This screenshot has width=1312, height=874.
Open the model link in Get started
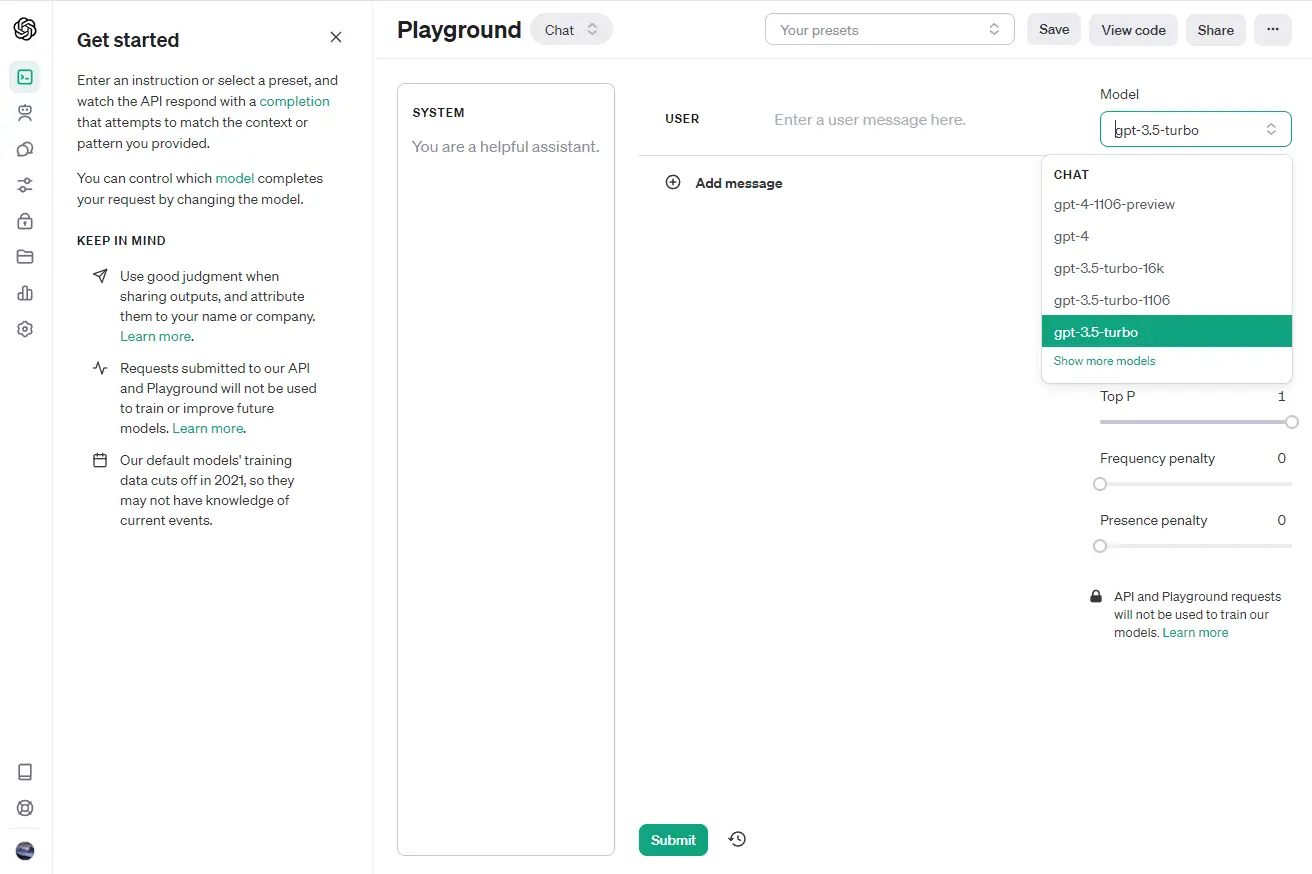(235, 178)
